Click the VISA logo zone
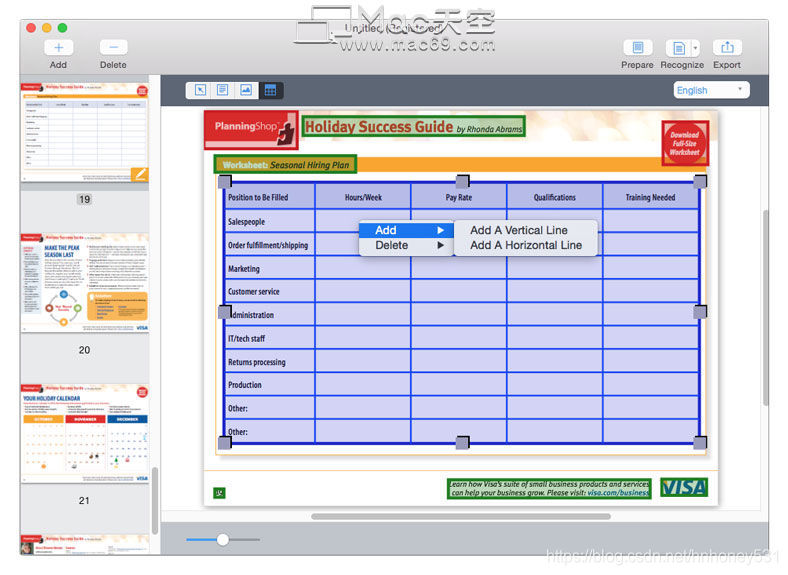This screenshot has width=788, height=575. pos(684,487)
